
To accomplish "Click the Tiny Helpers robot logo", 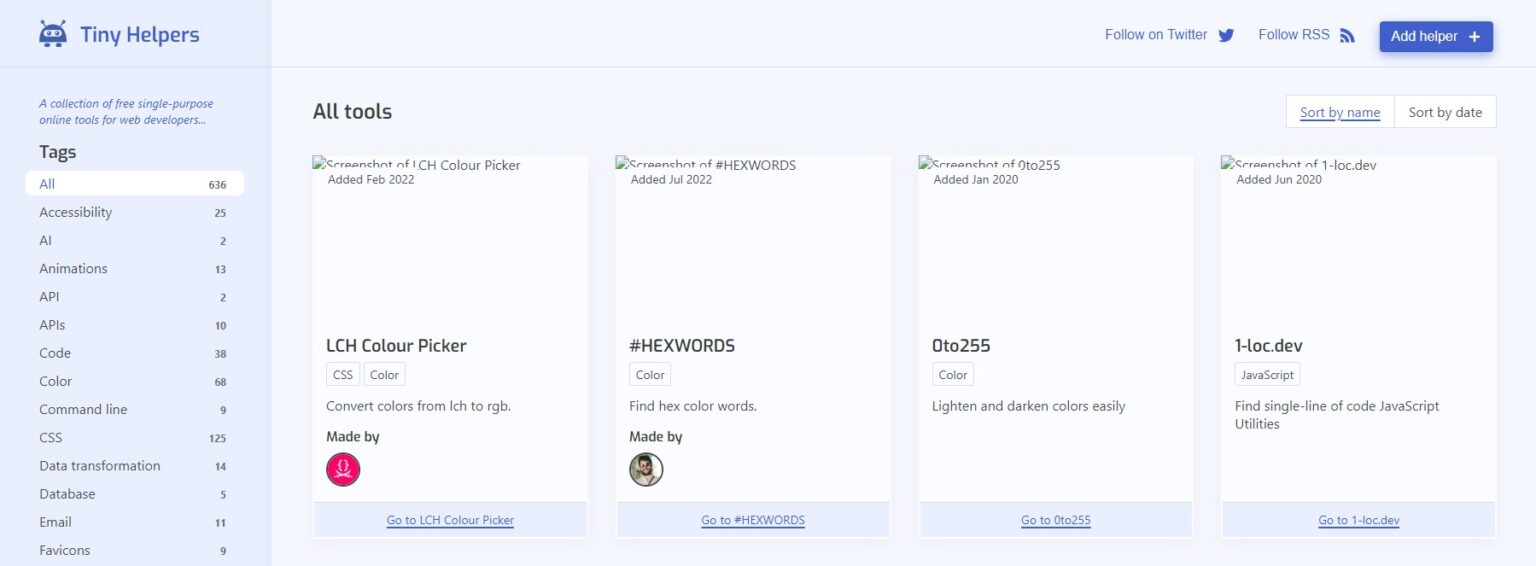I will pos(53,34).
